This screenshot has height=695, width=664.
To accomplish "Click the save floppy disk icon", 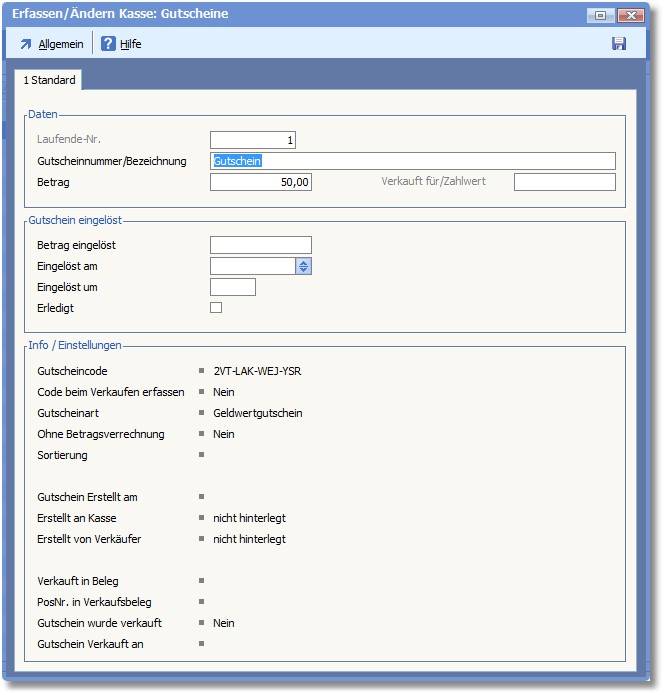I will point(619,44).
